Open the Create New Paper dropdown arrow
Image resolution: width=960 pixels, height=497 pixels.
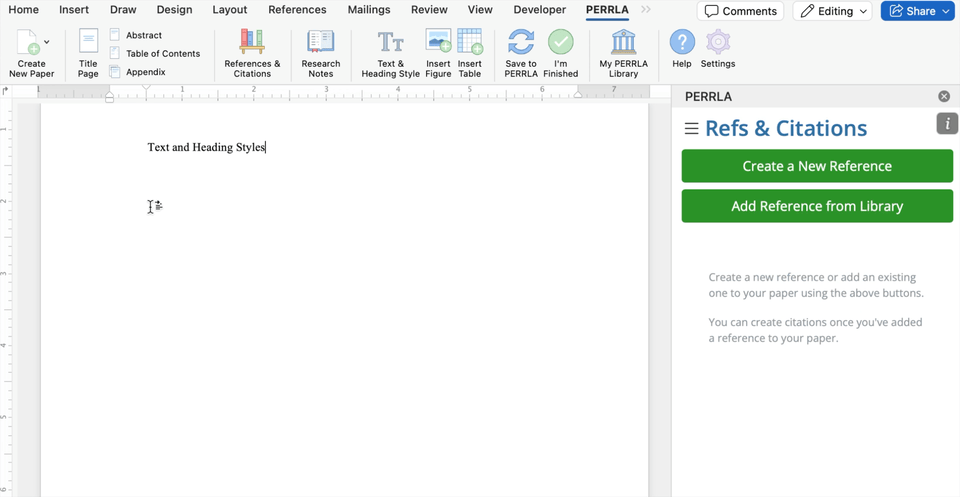(x=47, y=42)
